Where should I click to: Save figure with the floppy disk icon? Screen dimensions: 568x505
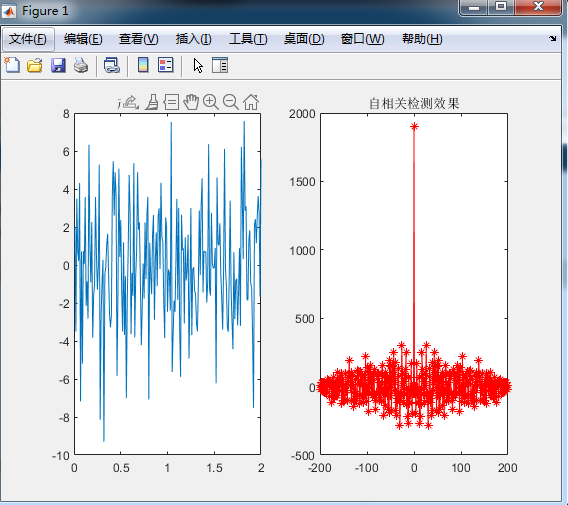(x=58, y=66)
